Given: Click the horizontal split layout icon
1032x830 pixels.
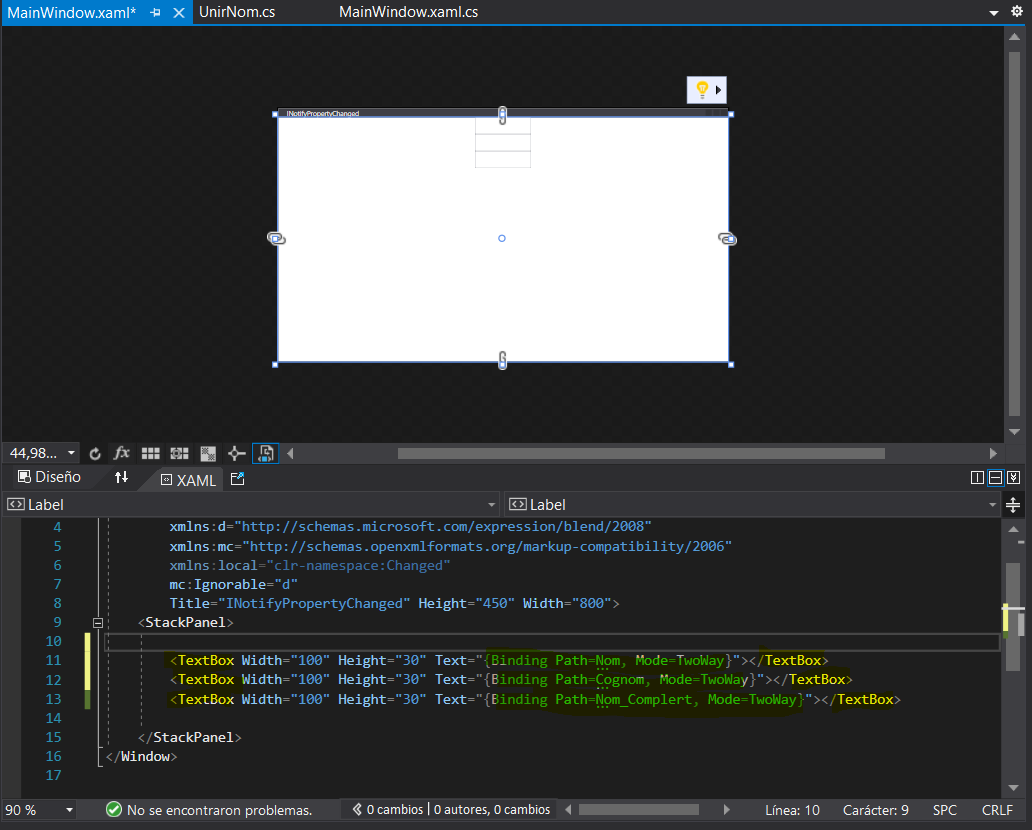Looking at the screenshot, I should point(996,478).
